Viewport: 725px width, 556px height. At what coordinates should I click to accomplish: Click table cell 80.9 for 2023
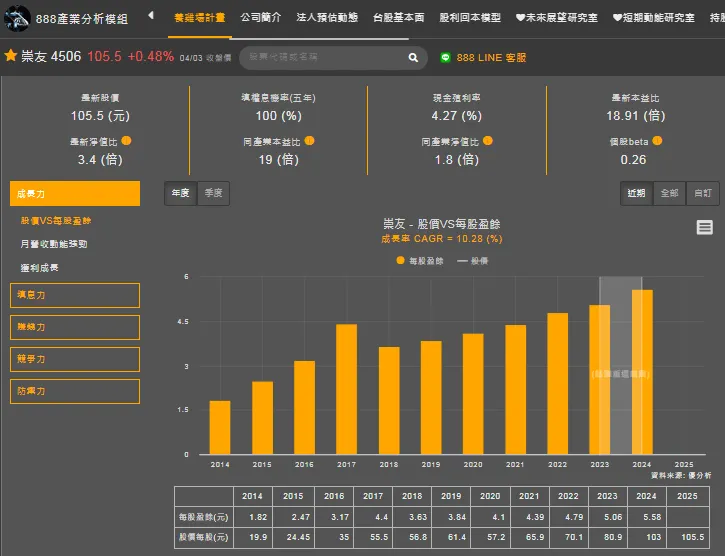[x=608, y=537]
